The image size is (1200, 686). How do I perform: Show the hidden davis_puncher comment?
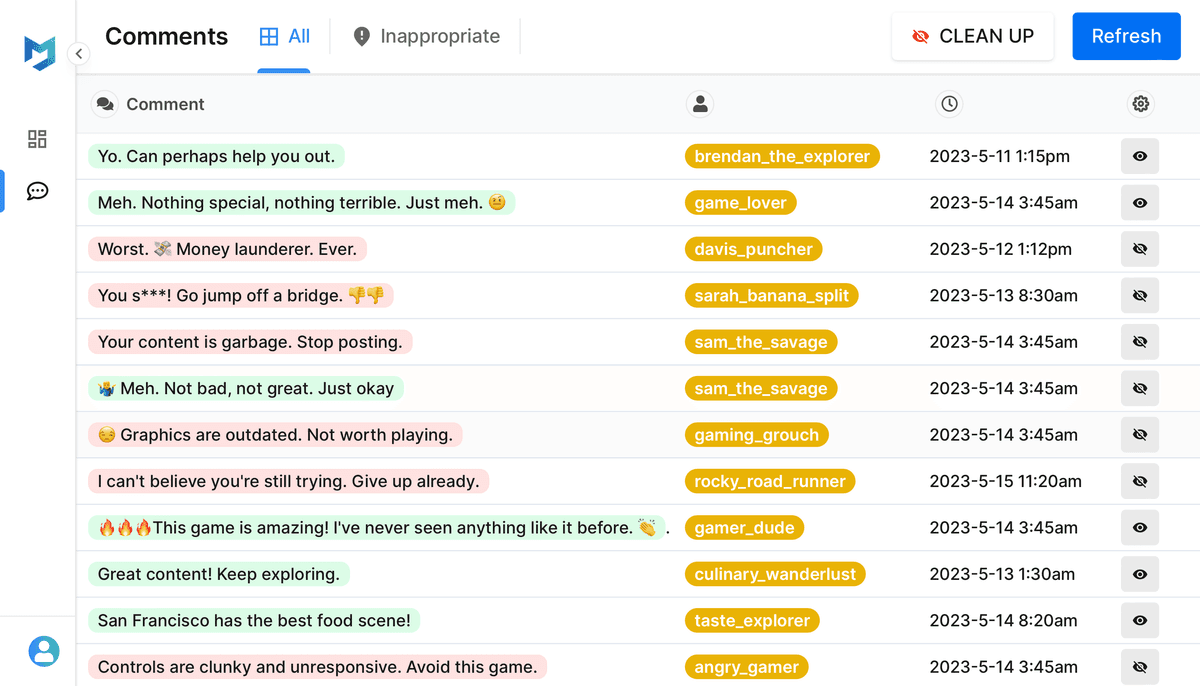click(x=1139, y=249)
